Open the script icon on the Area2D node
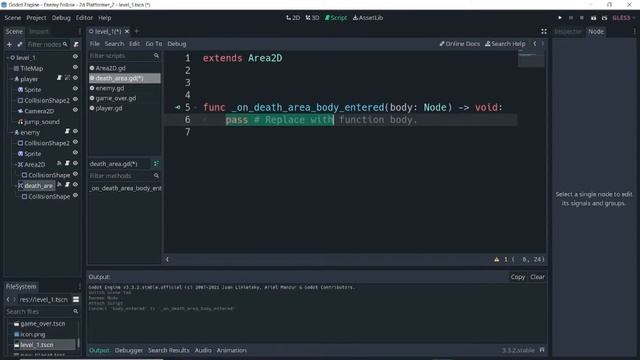This screenshot has height=360, width=640. tap(67, 163)
